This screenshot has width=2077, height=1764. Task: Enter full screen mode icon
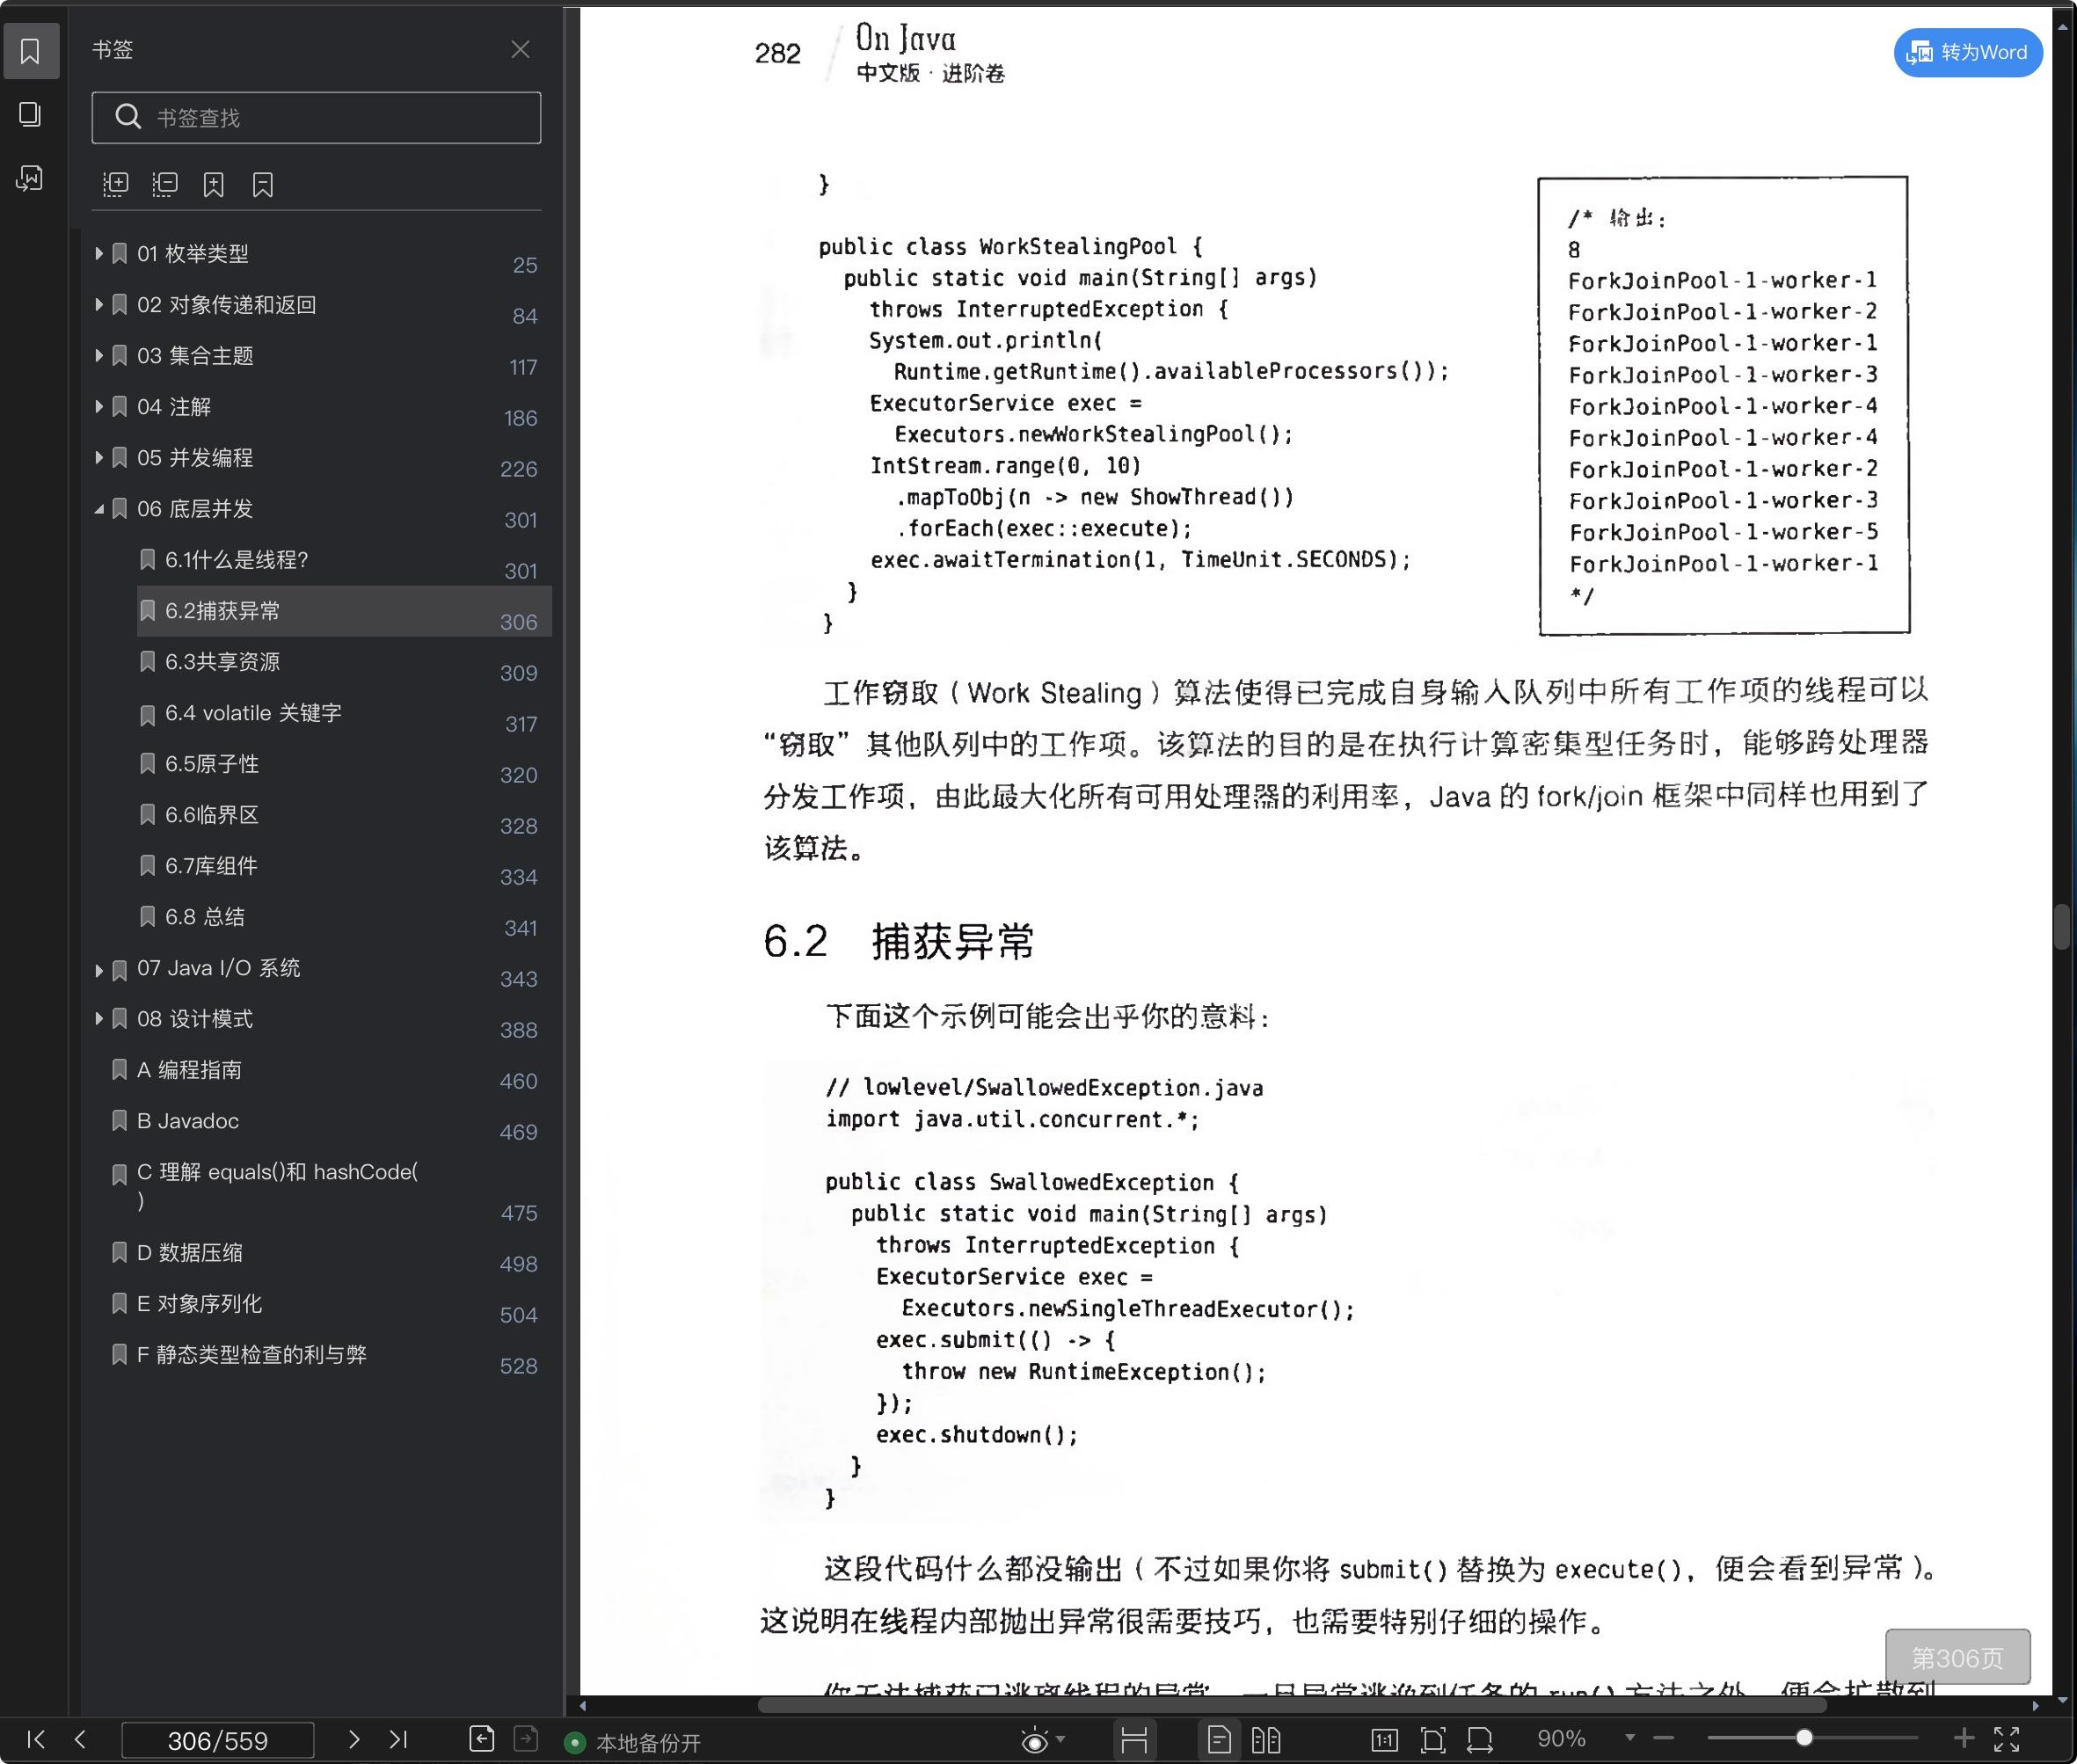(2007, 1740)
